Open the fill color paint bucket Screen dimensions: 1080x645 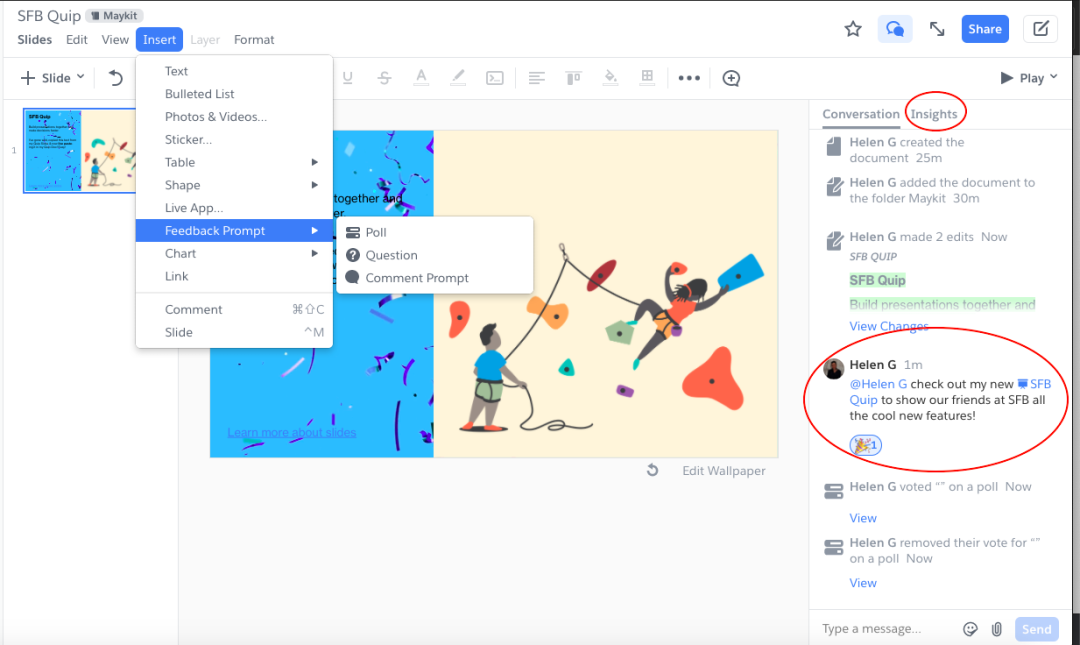click(611, 78)
